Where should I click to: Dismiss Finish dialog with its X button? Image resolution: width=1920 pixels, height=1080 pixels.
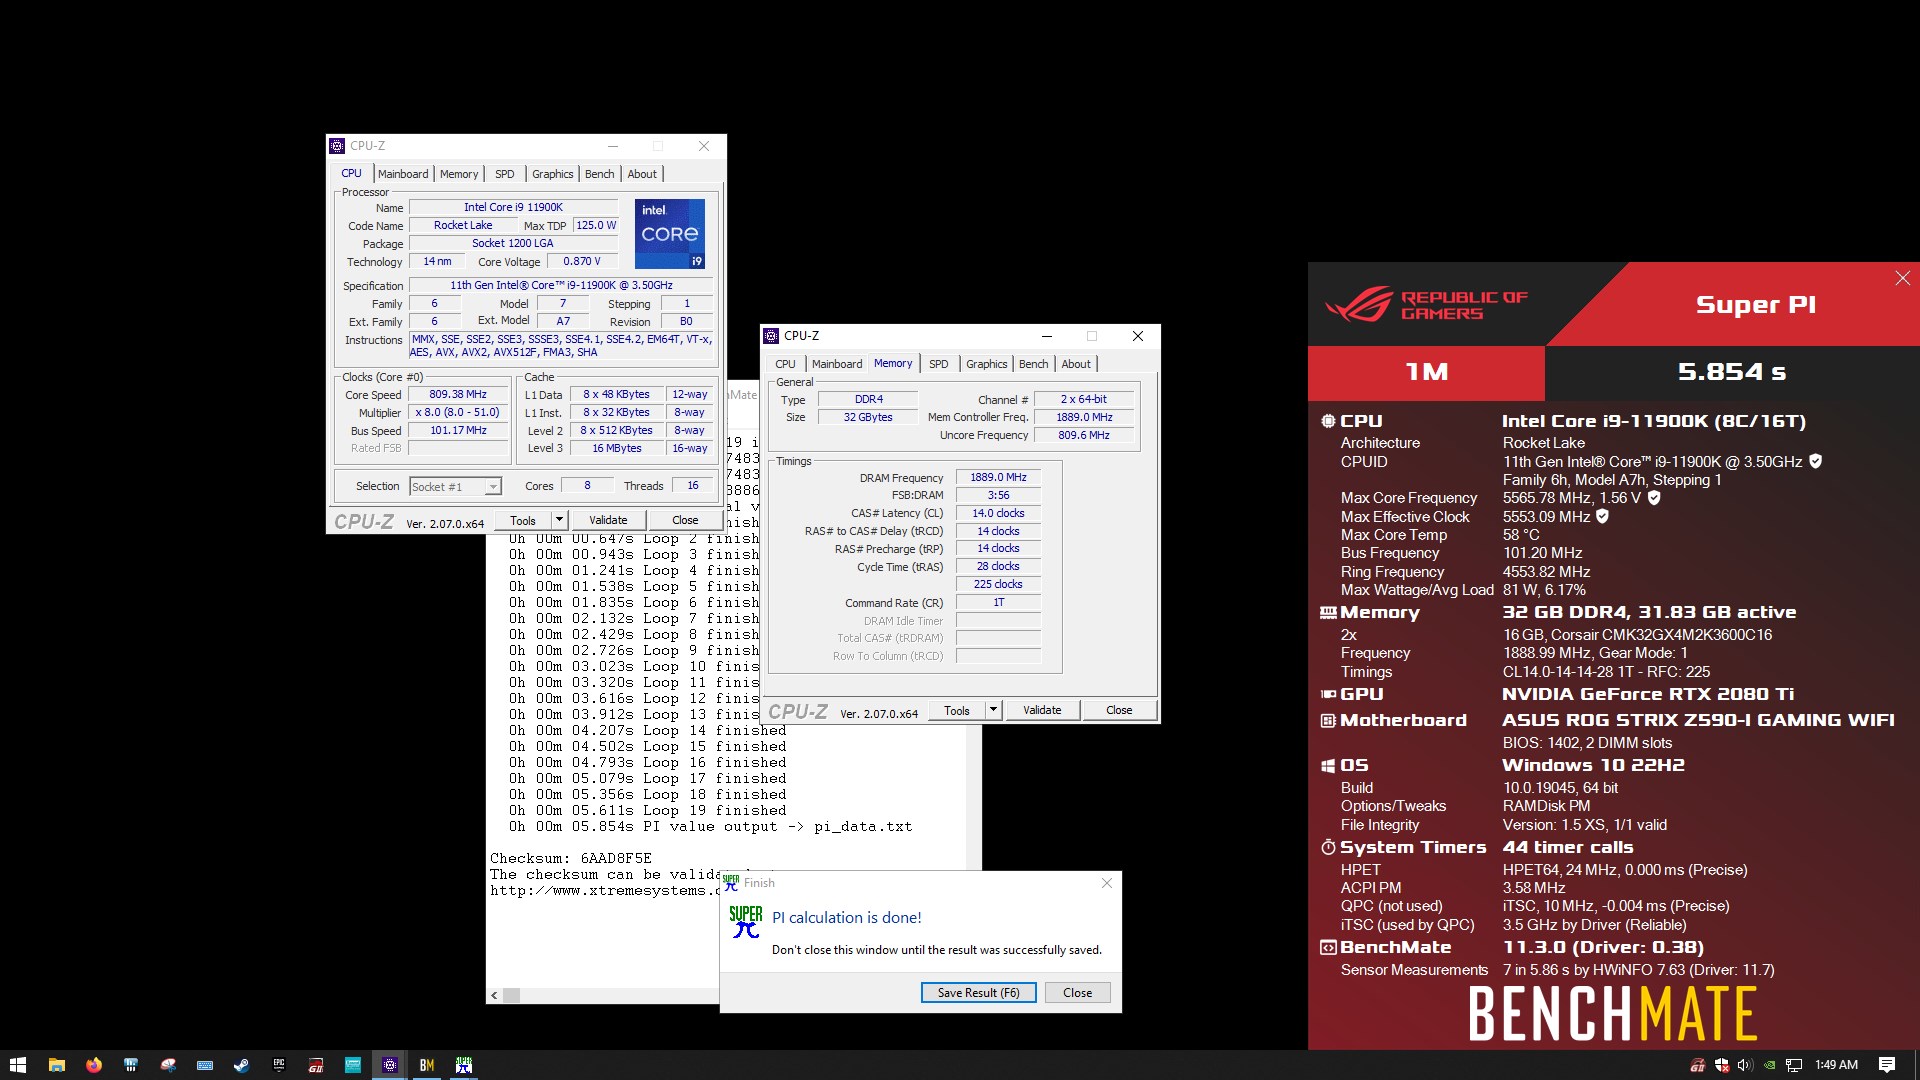click(1106, 883)
